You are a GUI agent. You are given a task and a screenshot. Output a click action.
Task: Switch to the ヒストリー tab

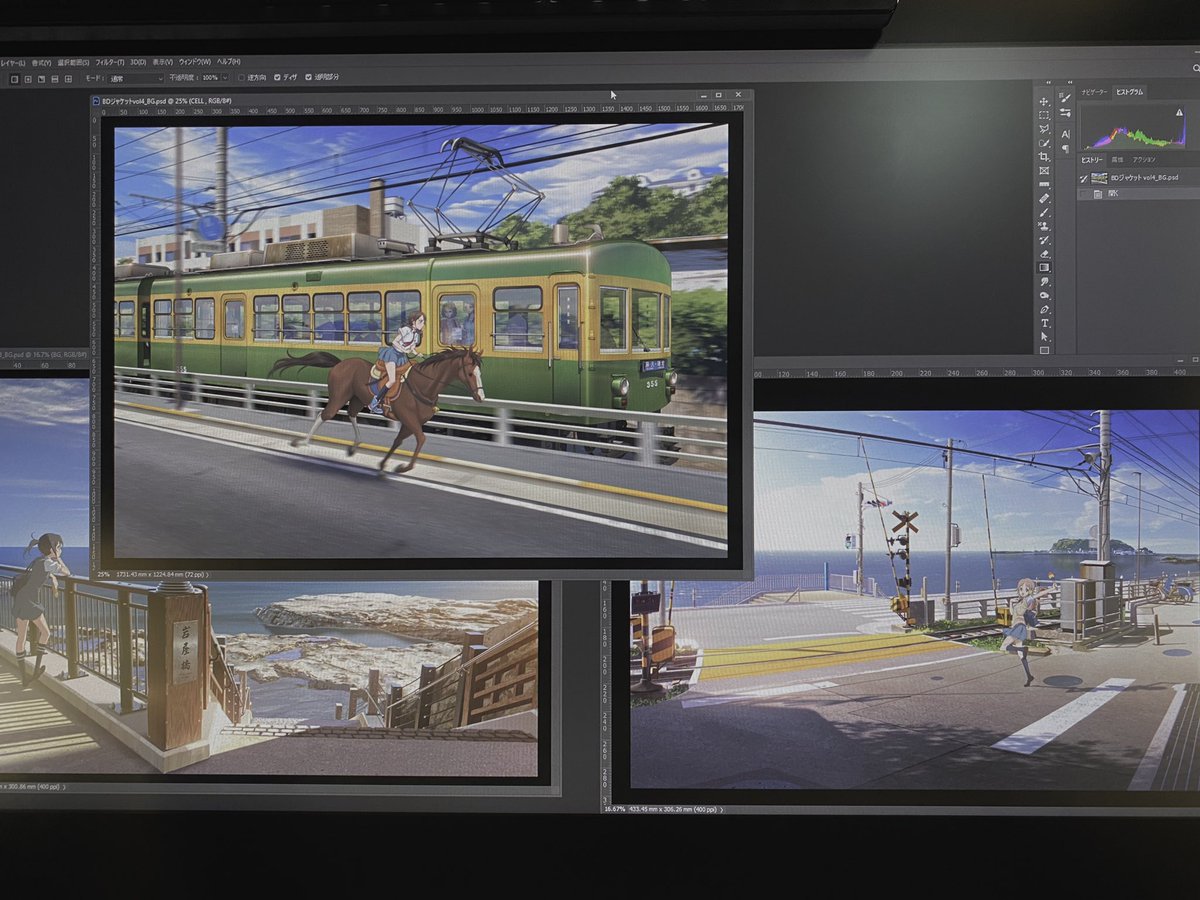(x=1092, y=160)
